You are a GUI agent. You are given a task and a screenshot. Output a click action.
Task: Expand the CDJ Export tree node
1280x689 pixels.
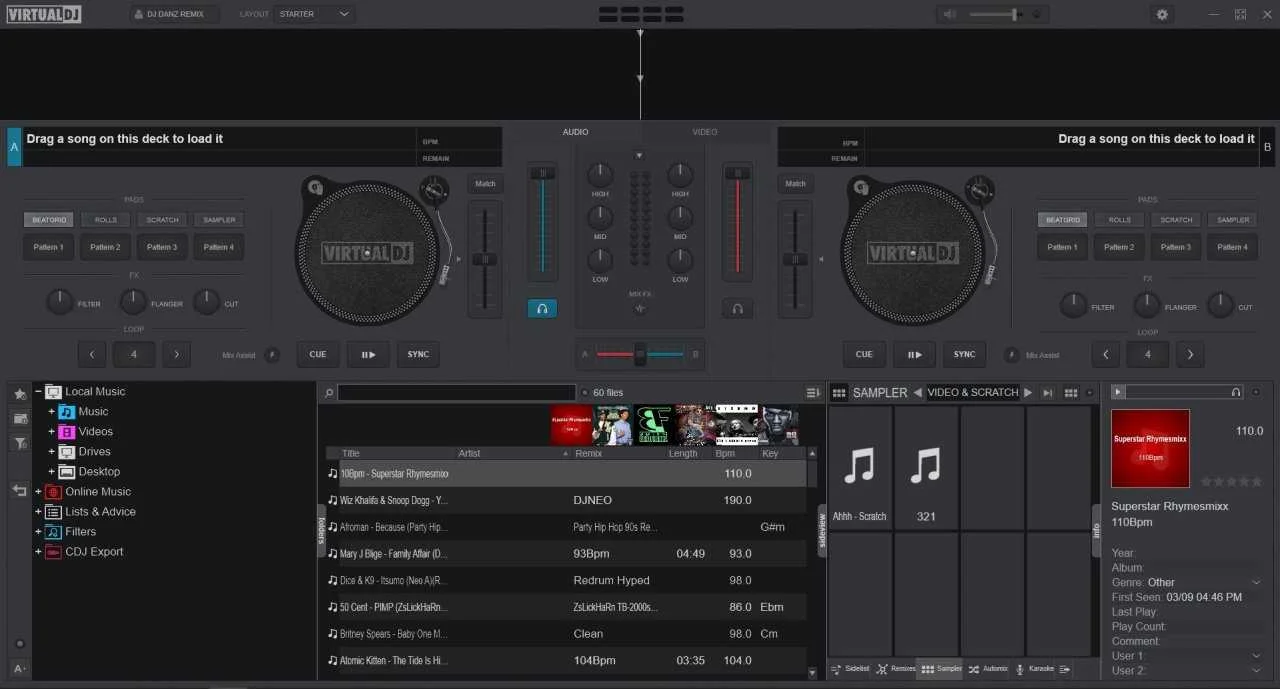[38, 552]
